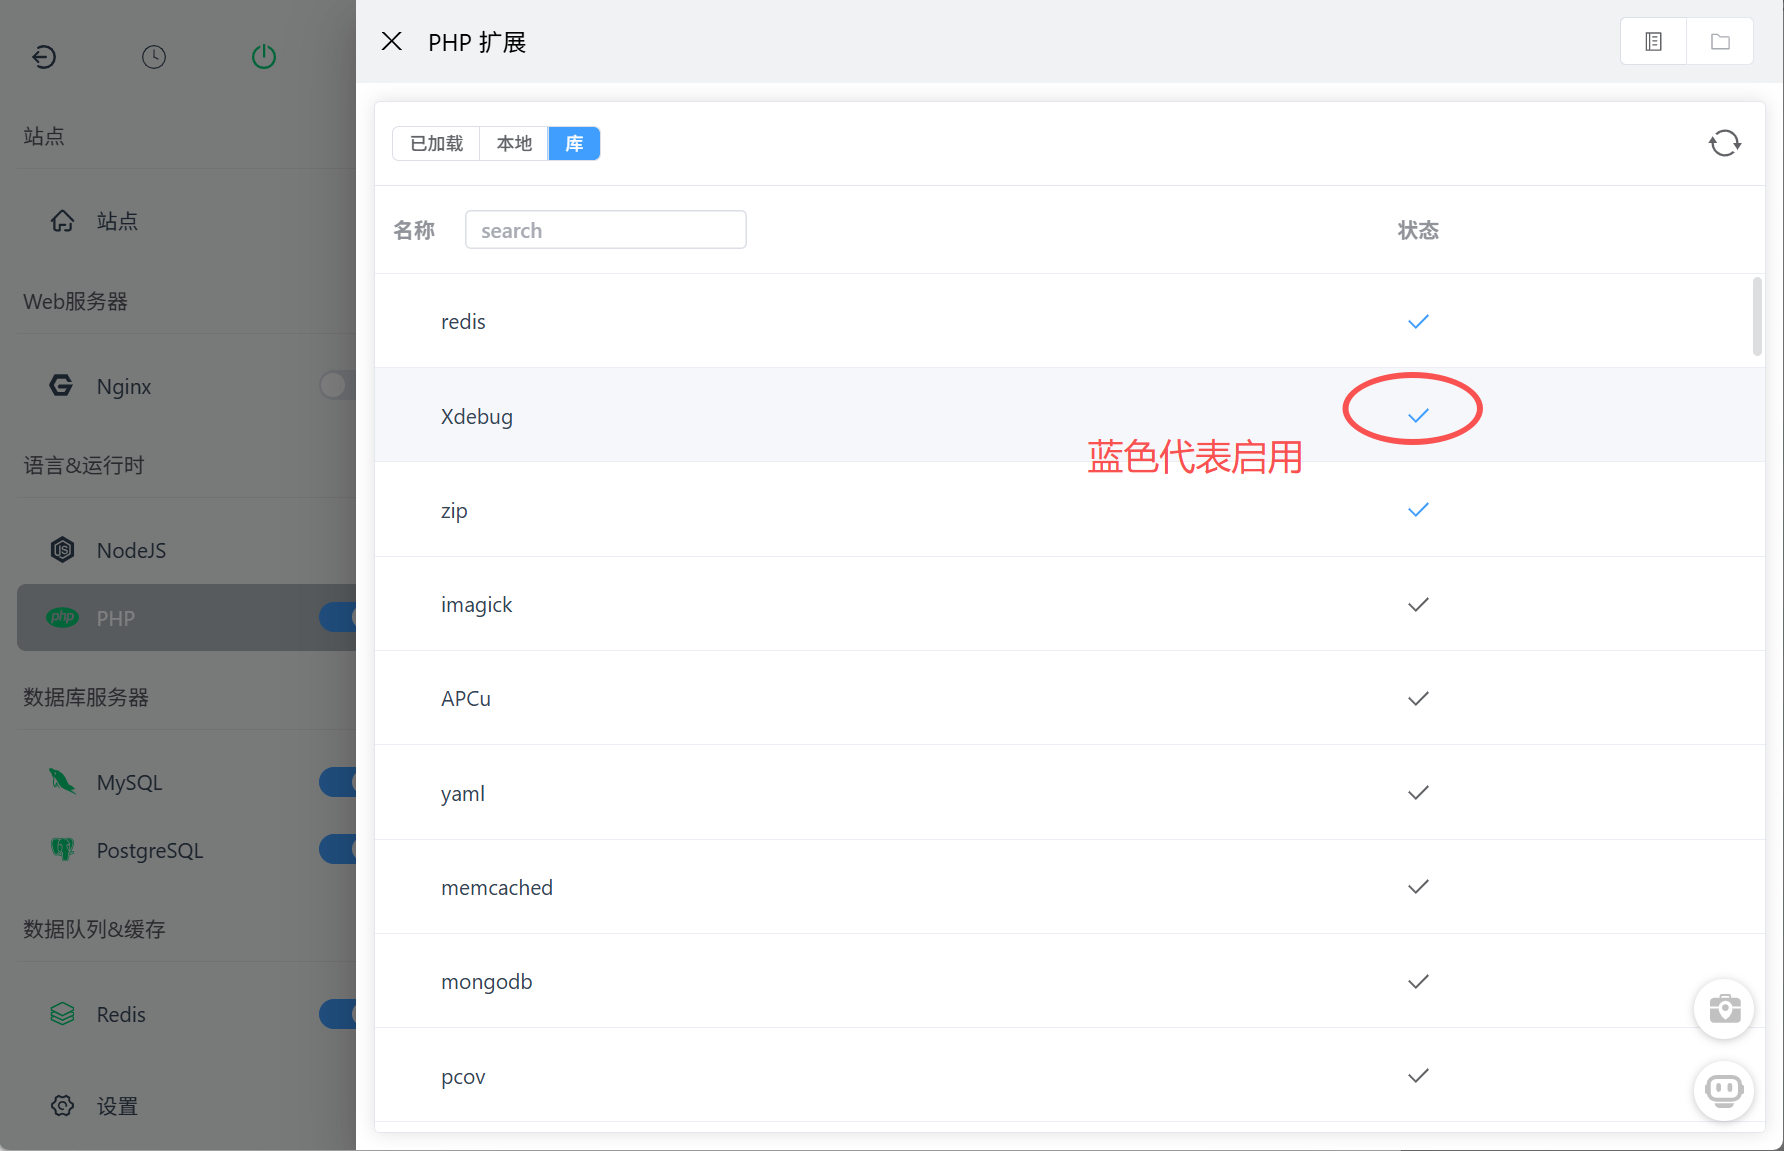Image resolution: width=1784 pixels, height=1151 pixels.
Task: Toggle the Xdebug extension status checkmark
Action: coord(1418,415)
